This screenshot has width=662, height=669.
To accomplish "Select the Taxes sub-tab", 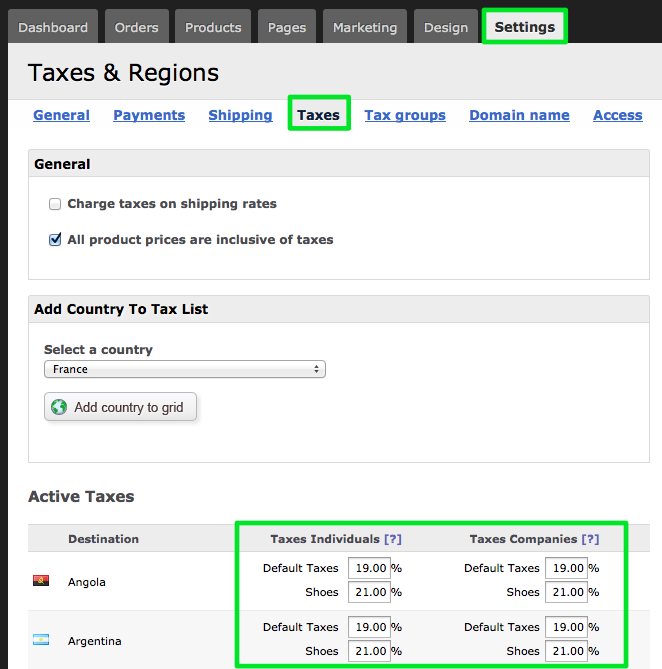I will (319, 115).
